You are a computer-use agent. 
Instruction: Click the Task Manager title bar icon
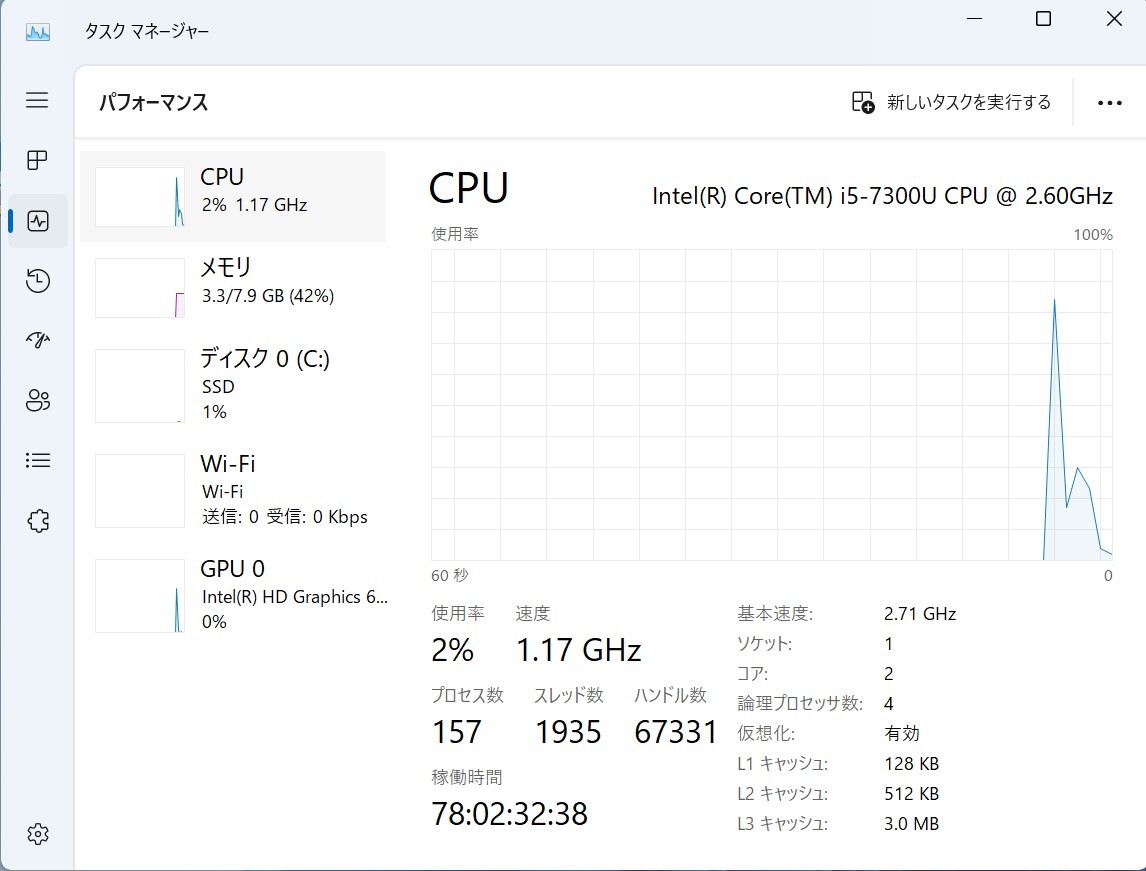click(x=37, y=30)
